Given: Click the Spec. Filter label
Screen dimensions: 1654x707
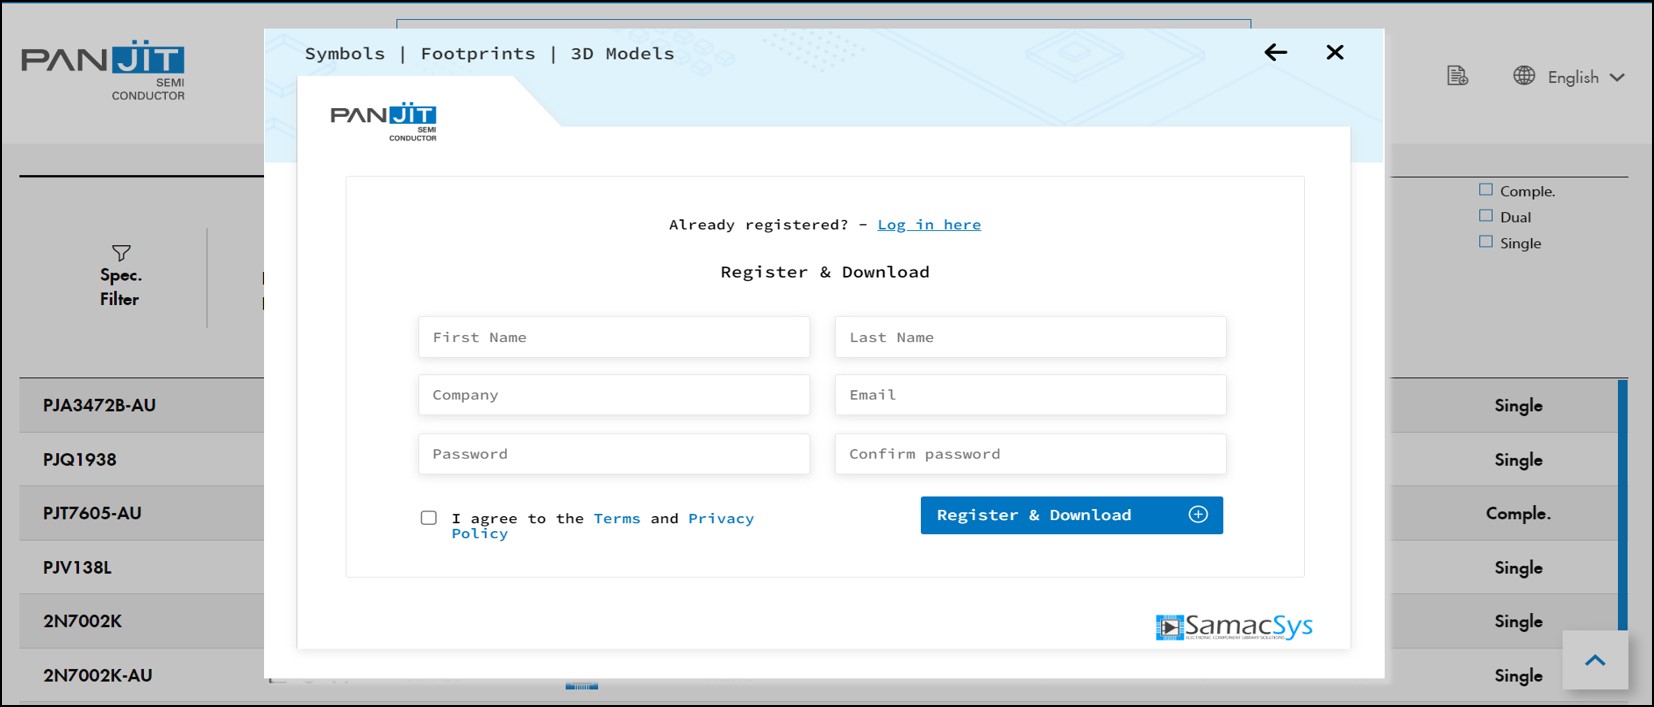Looking at the screenshot, I should [120, 287].
